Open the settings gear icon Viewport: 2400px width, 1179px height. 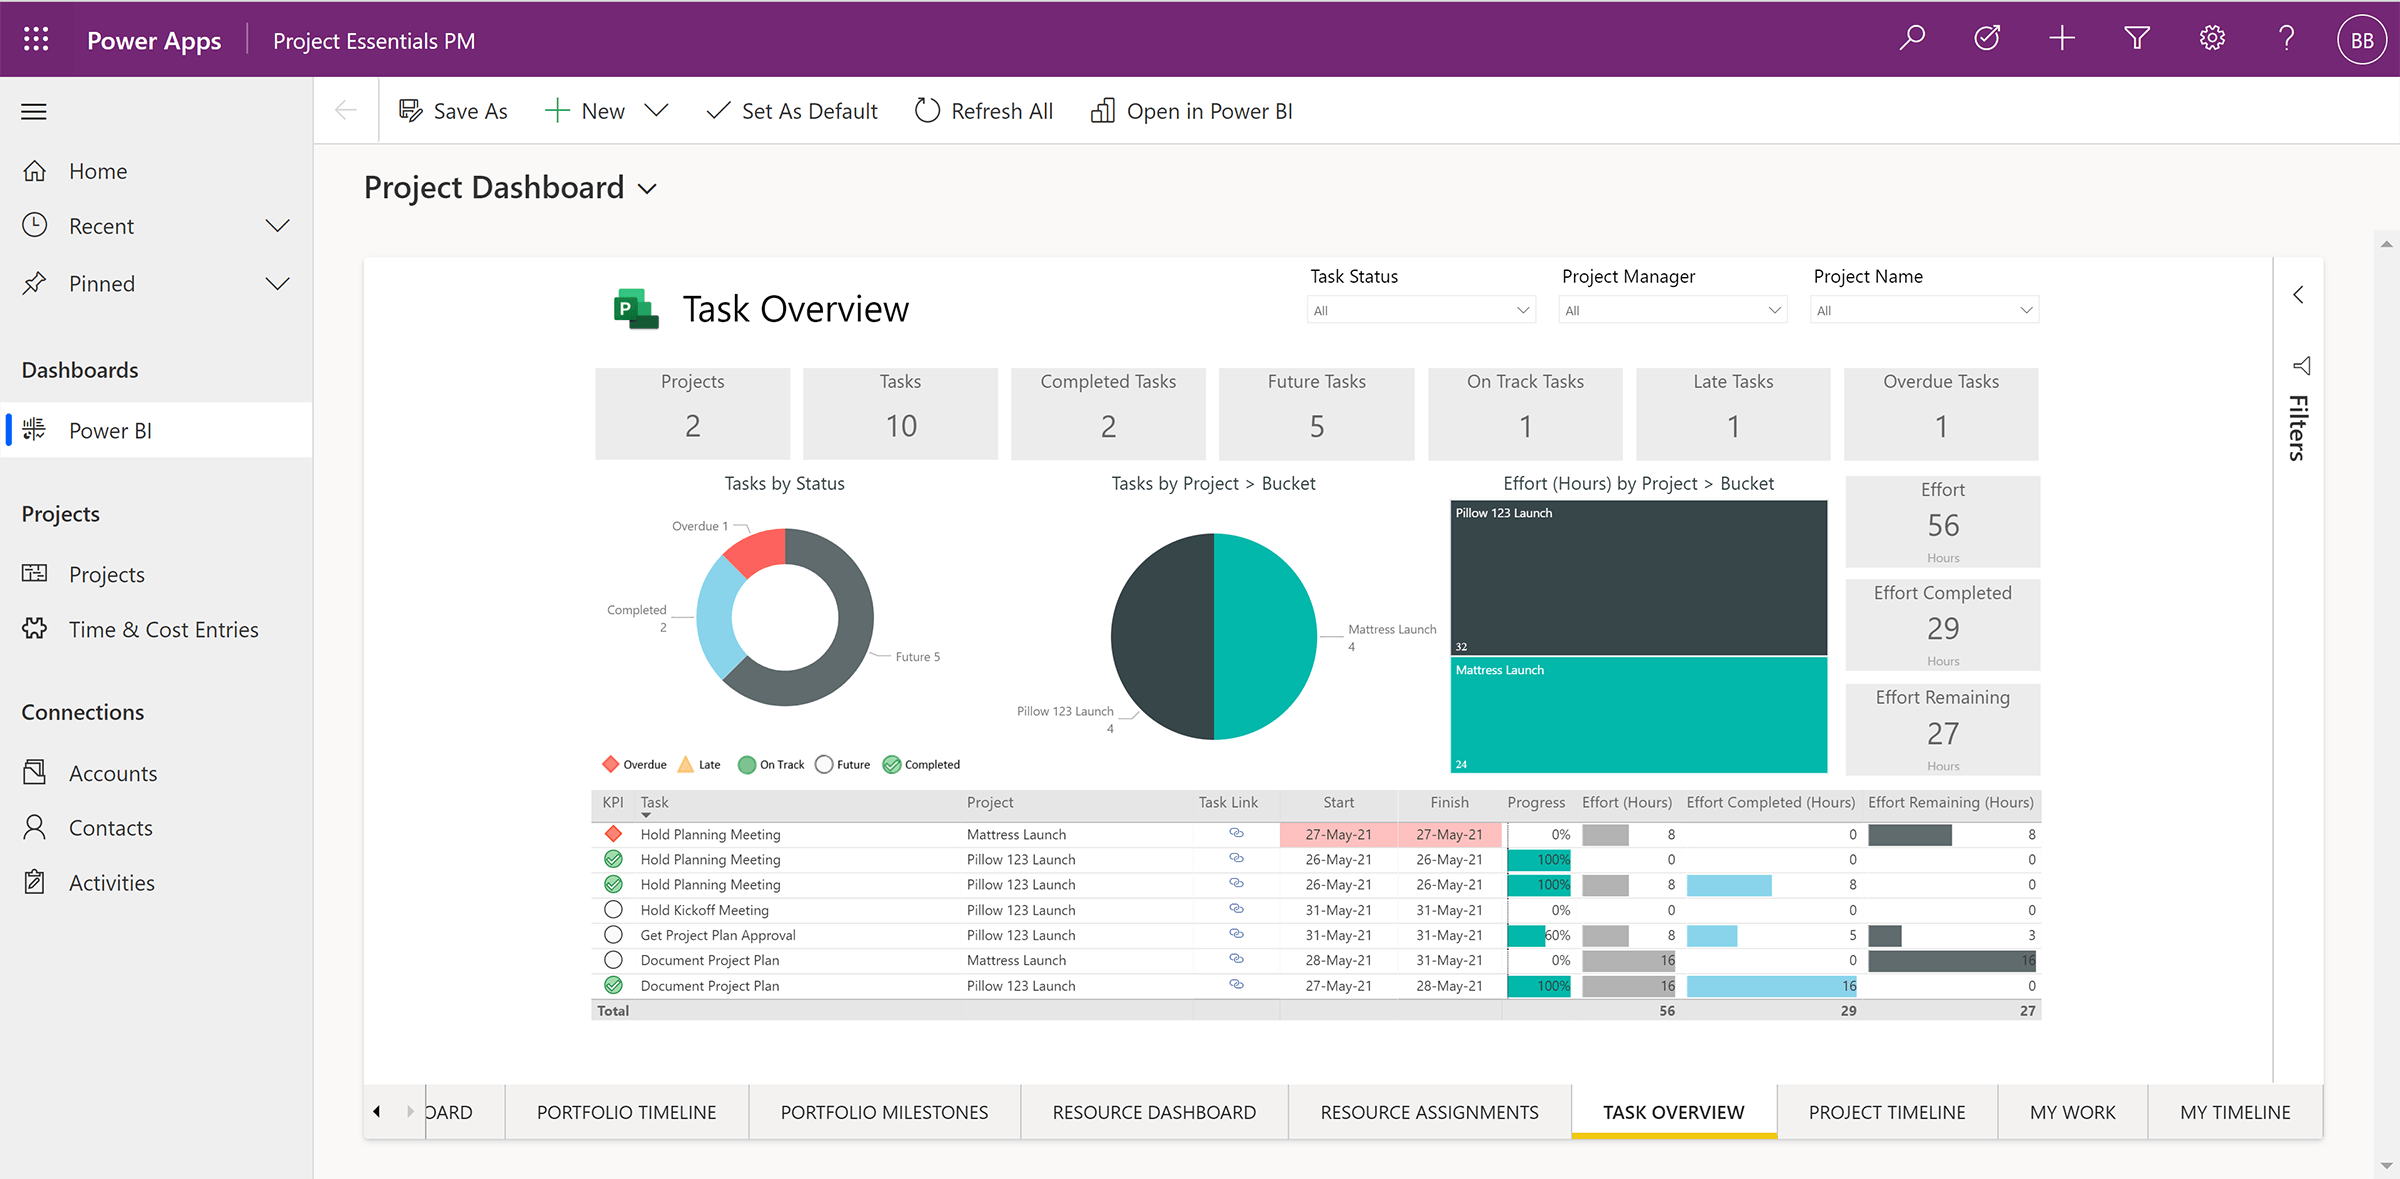(x=2212, y=39)
